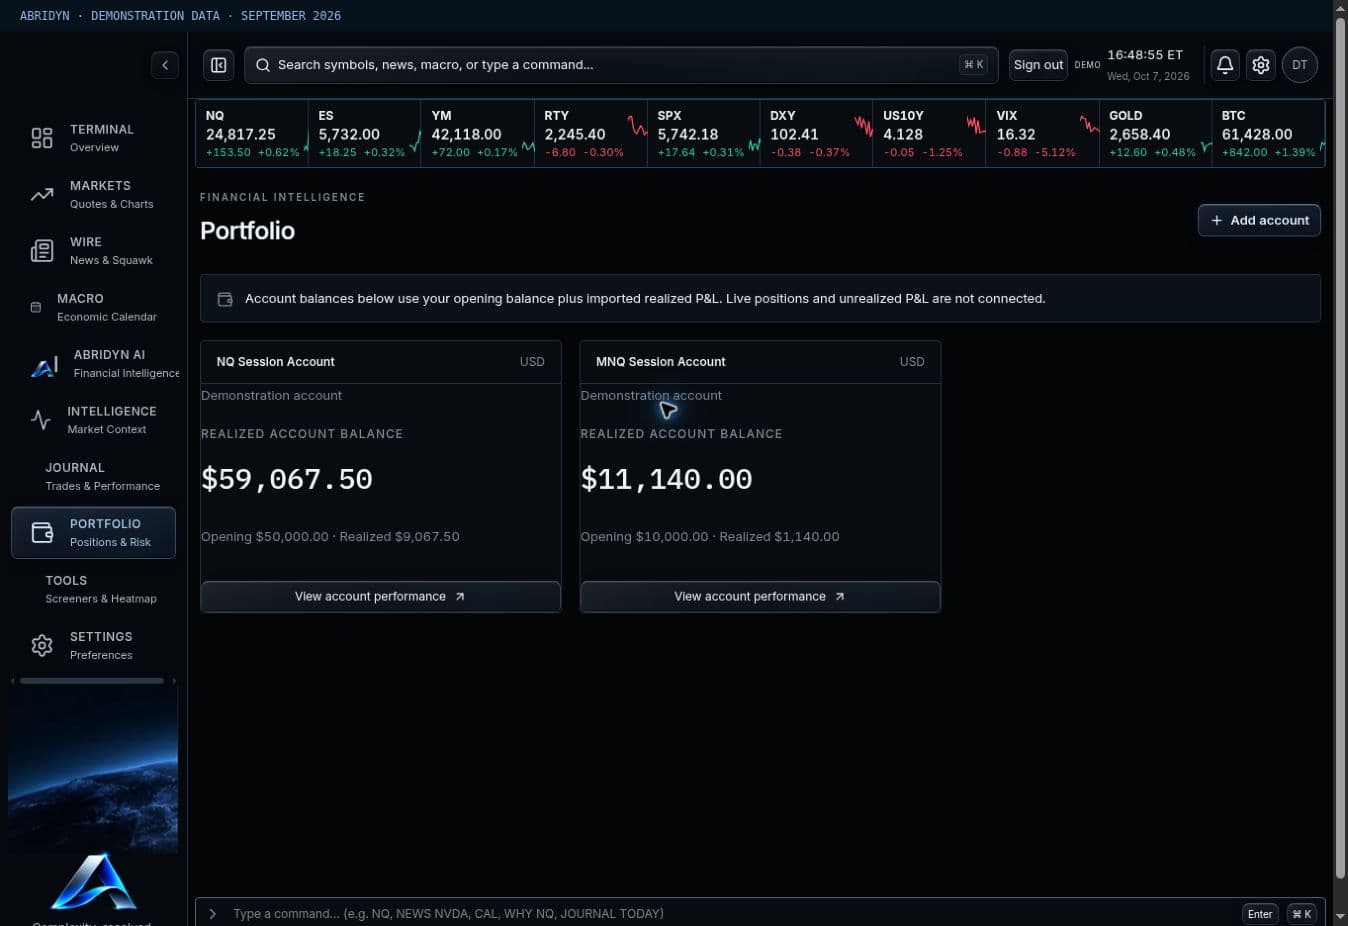This screenshot has width=1348, height=926.
Task: Open the DT user avatar
Action: (x=1300, y=65)
